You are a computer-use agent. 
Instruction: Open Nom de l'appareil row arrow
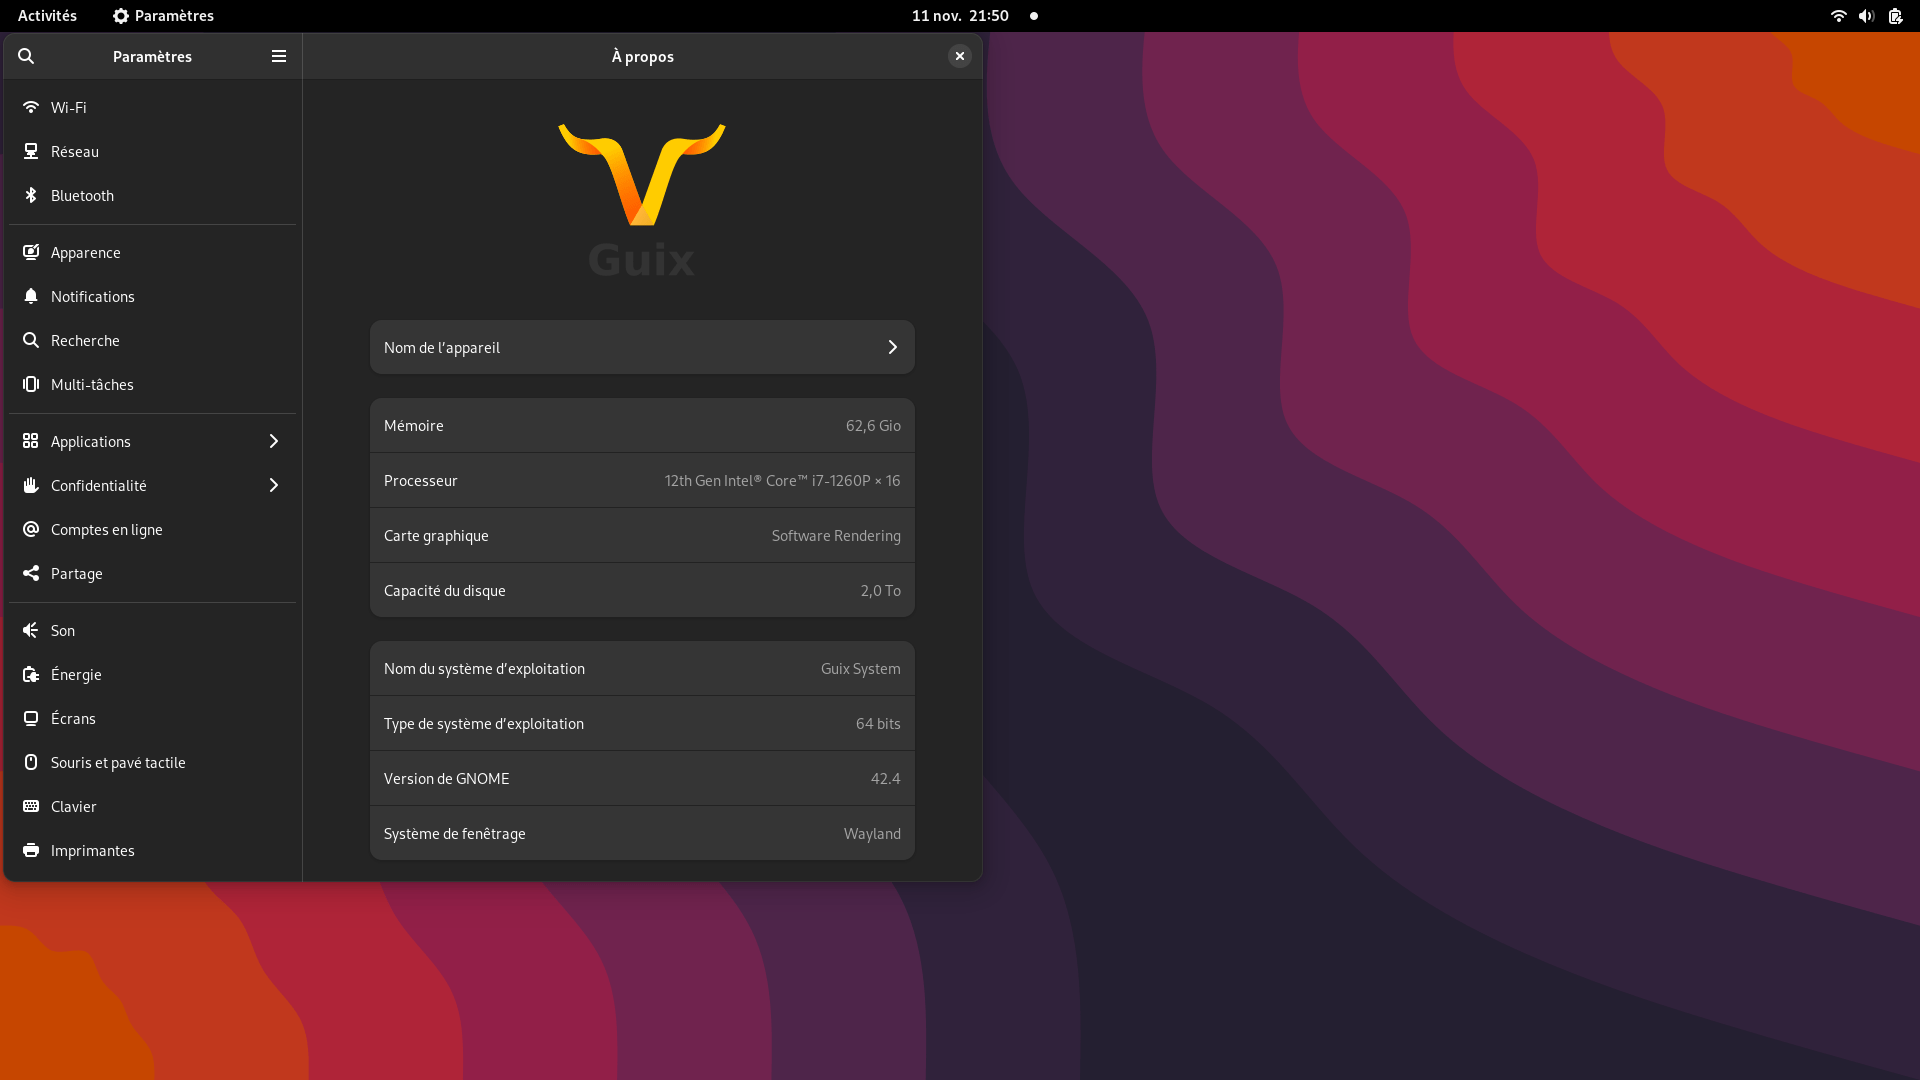point(892,347)
